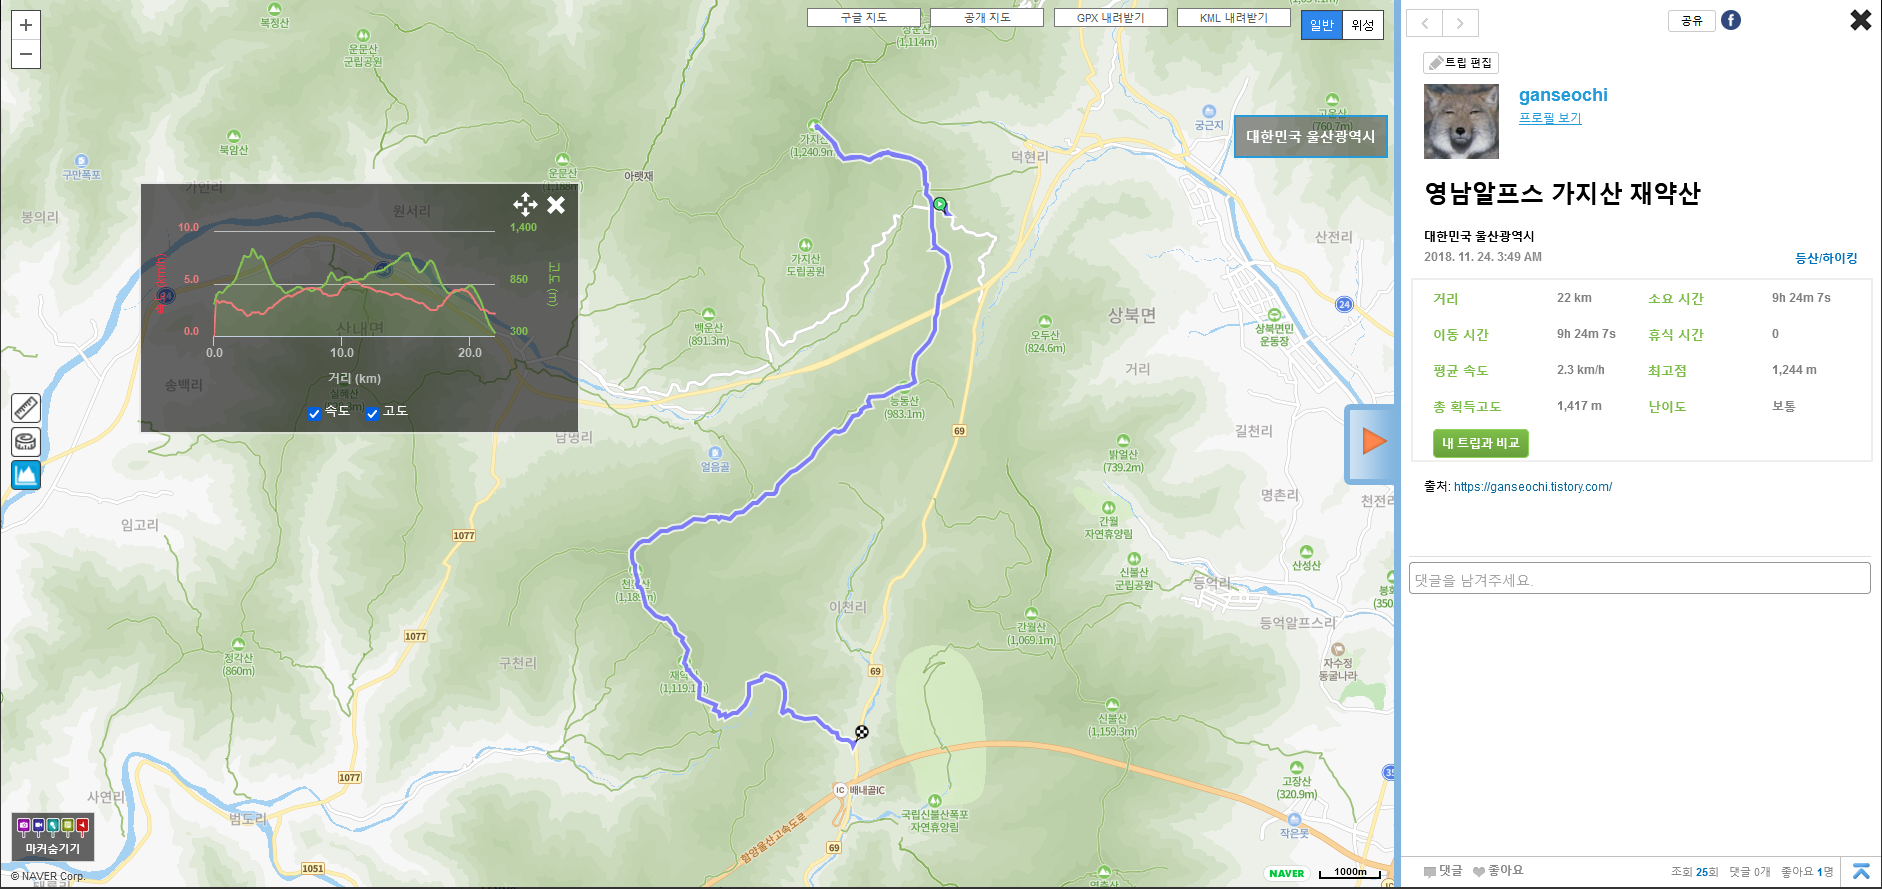Click the 1,417 m total ascent value
Viewport: 1882px width, 889px height.
click(x=1579, y=406)
